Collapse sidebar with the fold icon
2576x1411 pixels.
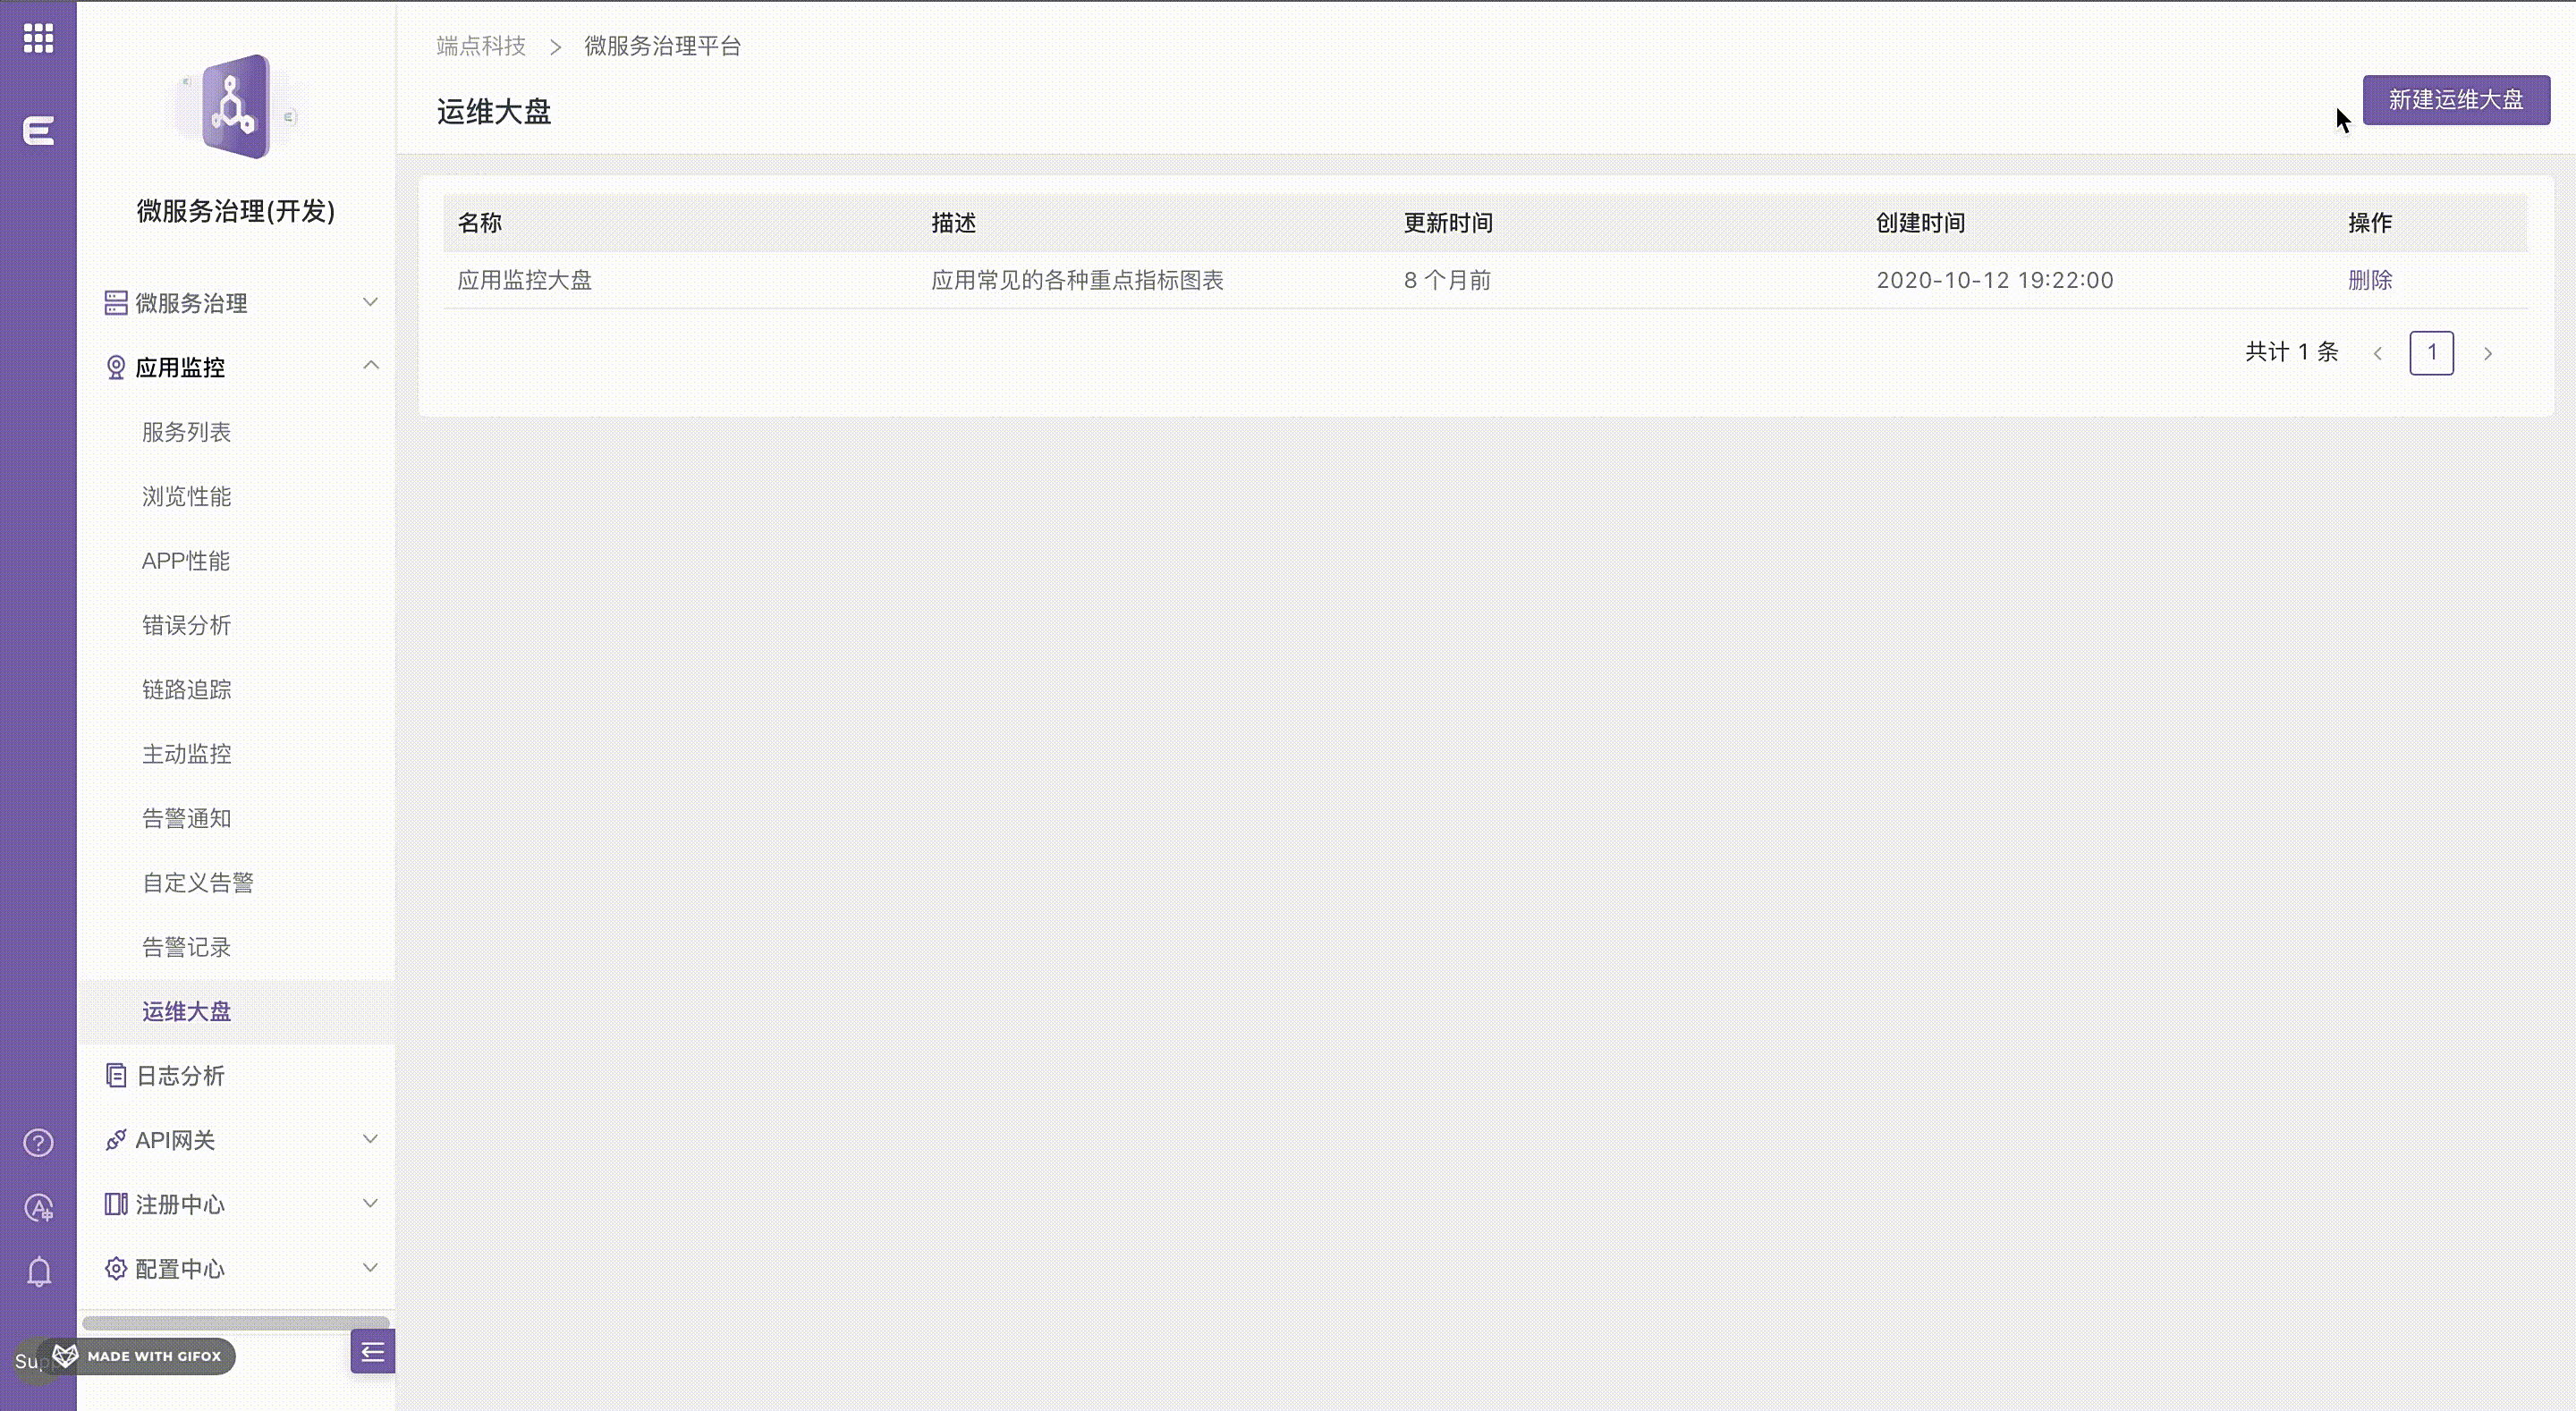pos(372,1352)
